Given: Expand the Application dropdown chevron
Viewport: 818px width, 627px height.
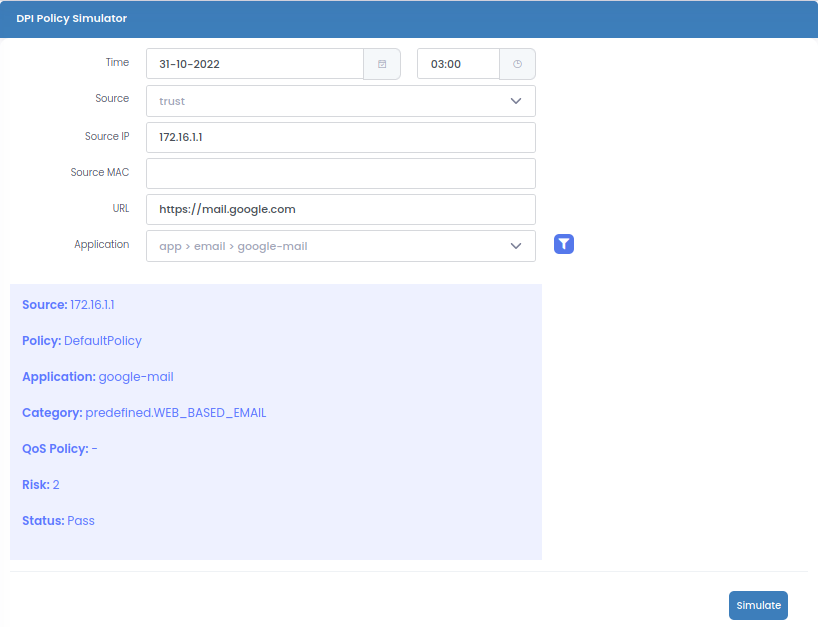Looking at the screenshot, I should point(516,246).
